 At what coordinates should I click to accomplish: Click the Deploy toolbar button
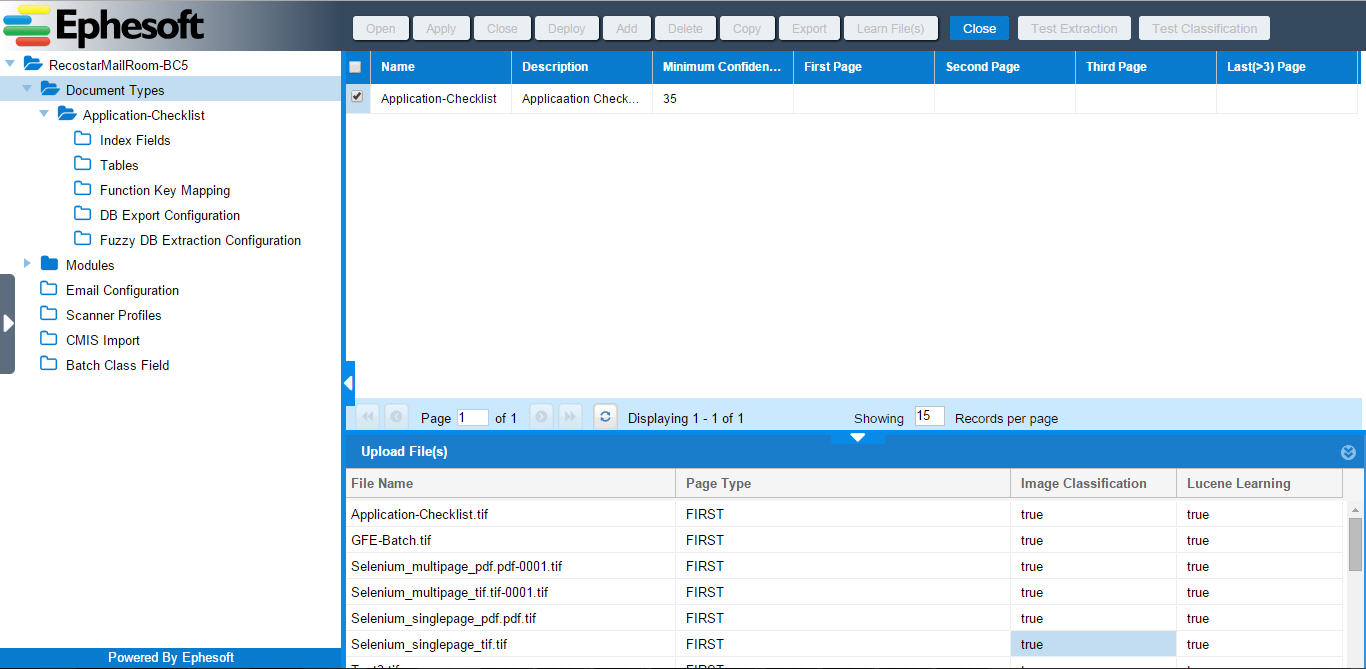pyautogui.click(x=567, y=28)
